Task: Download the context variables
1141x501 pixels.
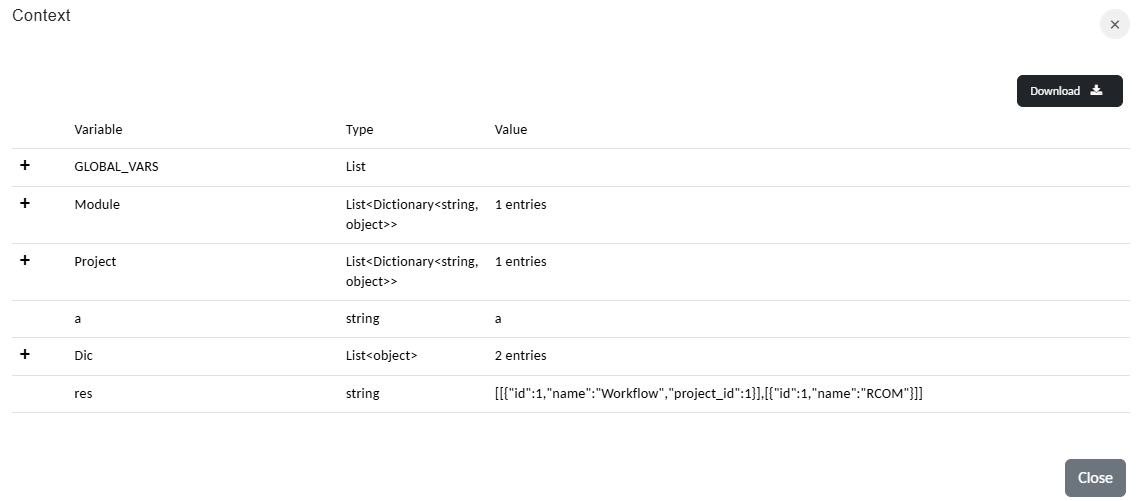Action: point(1069,91)
